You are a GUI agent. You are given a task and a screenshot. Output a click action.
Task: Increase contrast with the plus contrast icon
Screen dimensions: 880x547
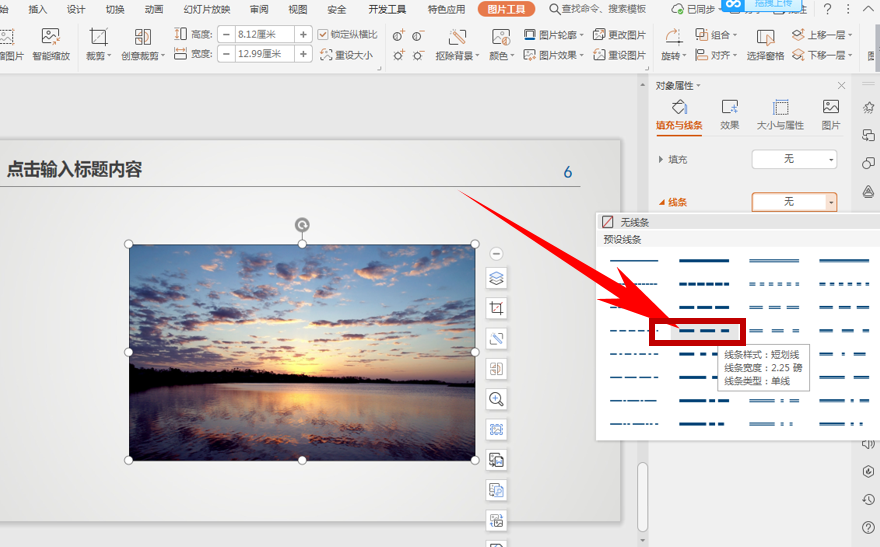click(x=398, y=36)
